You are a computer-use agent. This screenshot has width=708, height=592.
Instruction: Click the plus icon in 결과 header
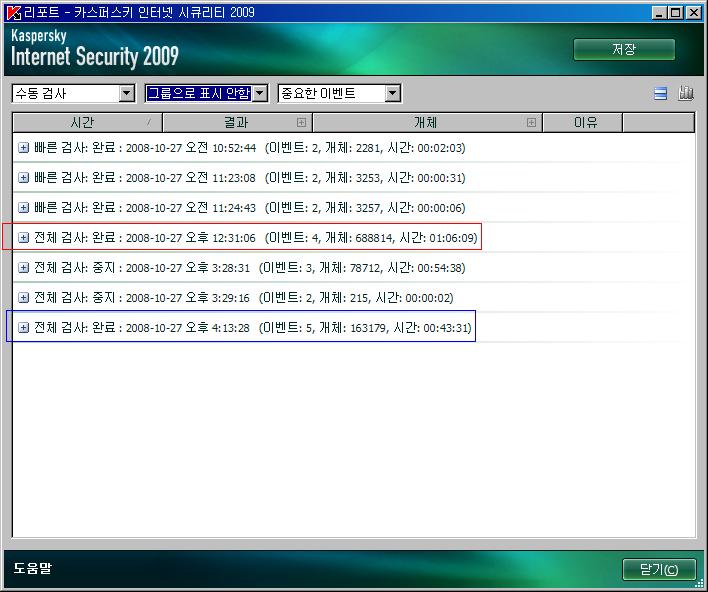click(x=301, y=122)
